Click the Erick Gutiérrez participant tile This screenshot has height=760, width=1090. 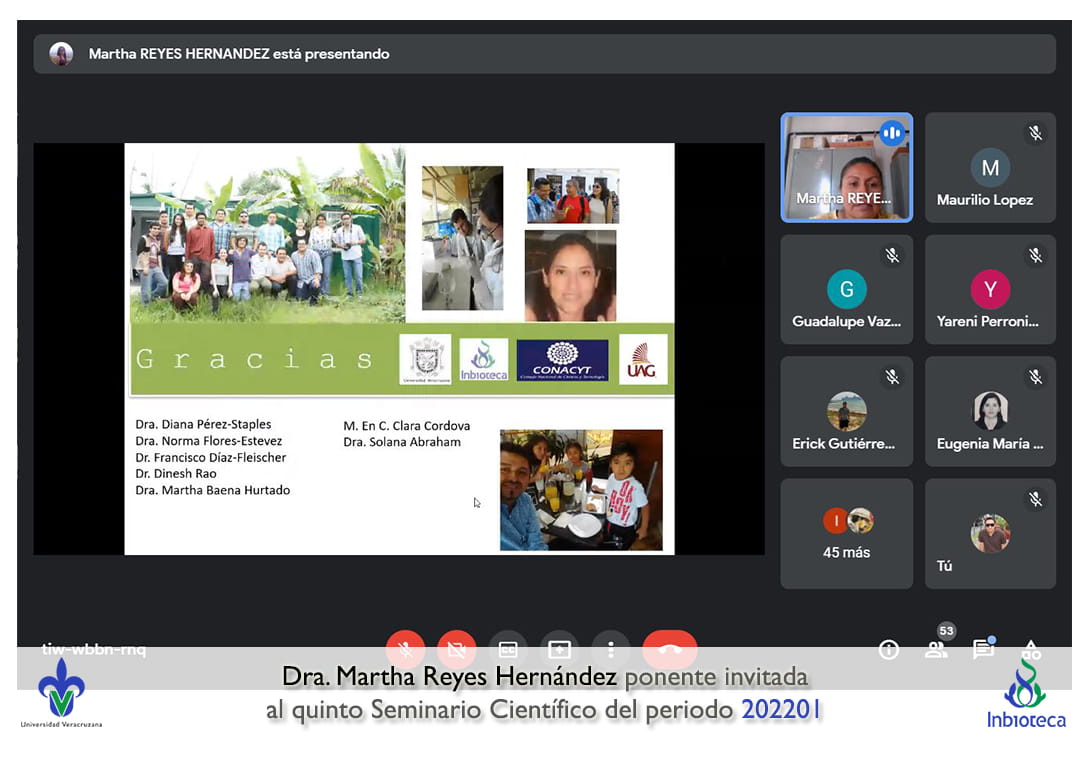(846, 411)
